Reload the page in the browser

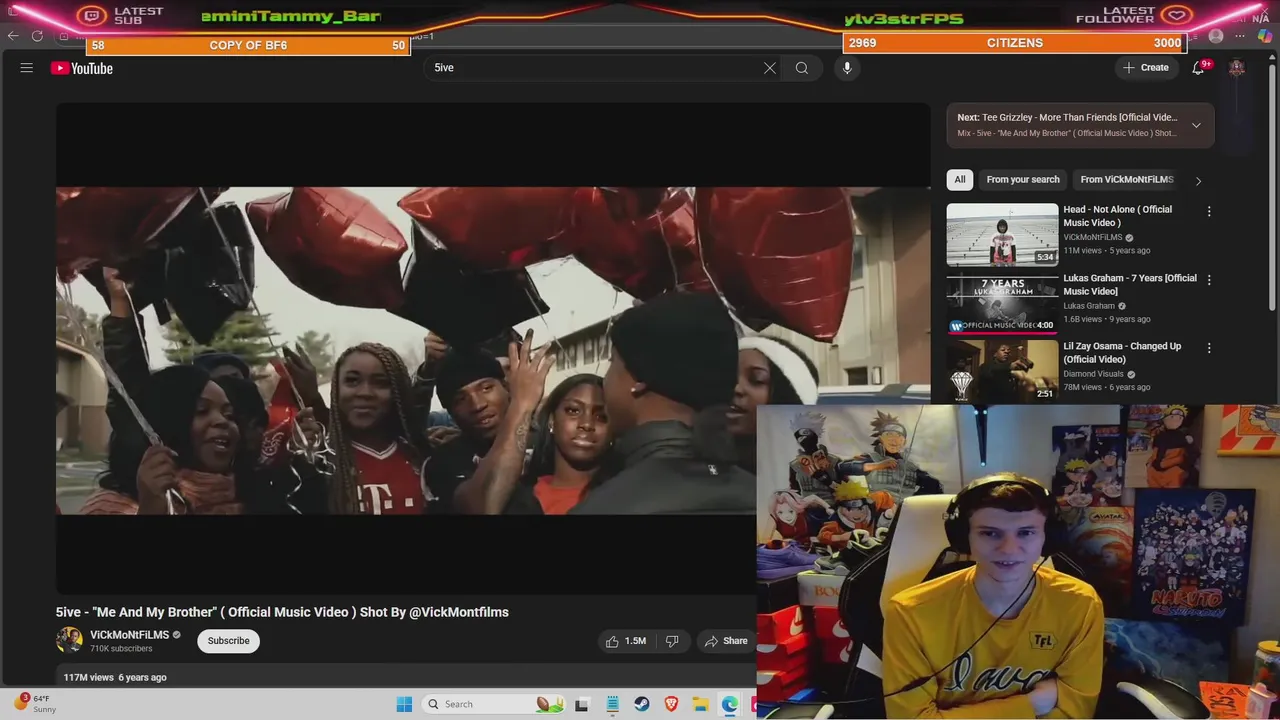click(x=37, y=36)
